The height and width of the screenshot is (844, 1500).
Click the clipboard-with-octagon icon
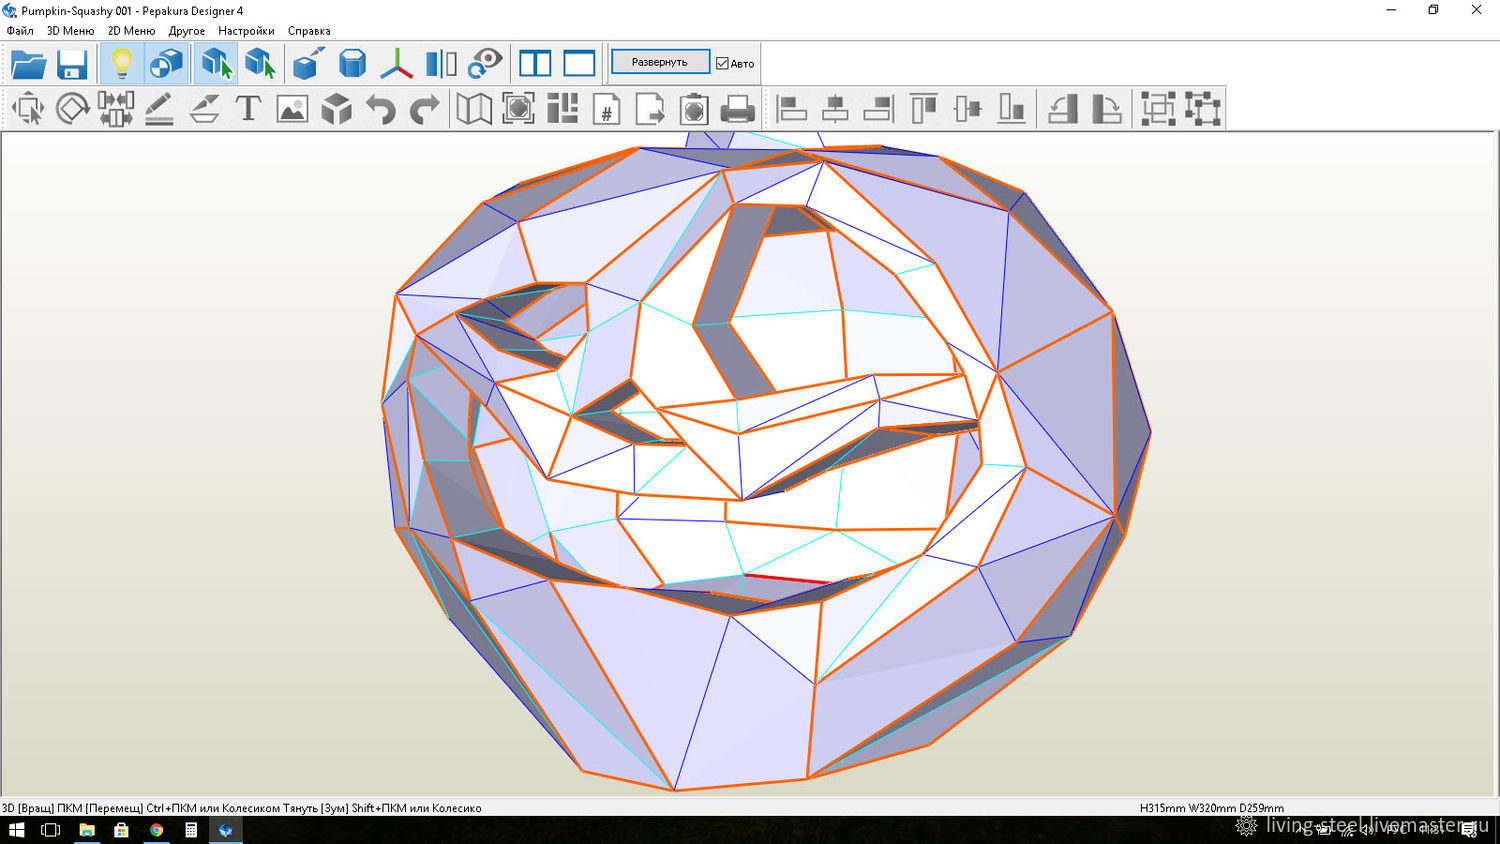(694, 108)
